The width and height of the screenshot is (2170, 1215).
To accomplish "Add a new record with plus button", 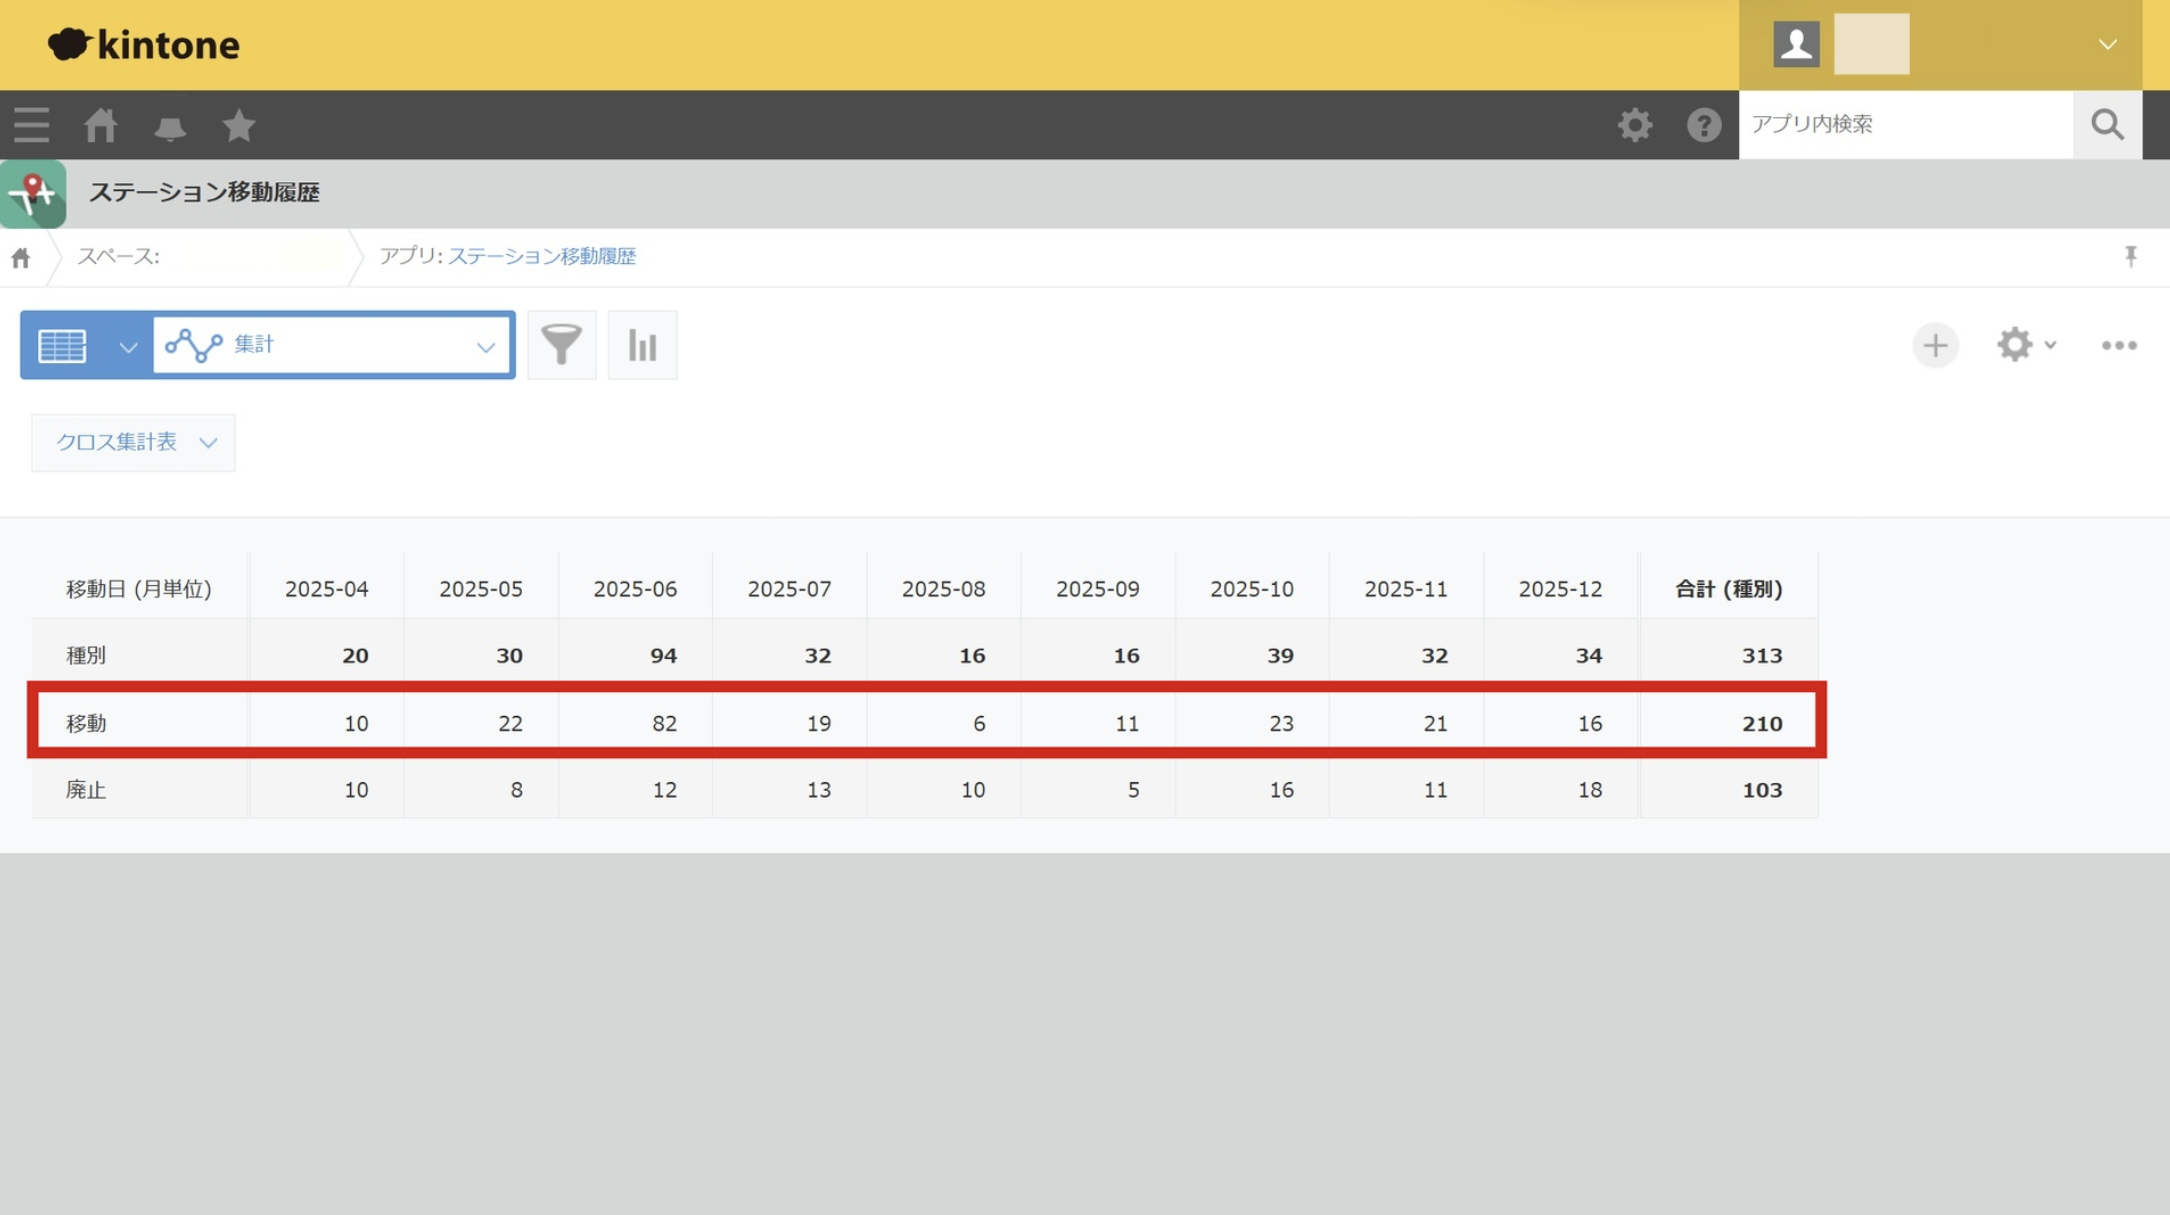I will [x=1935, y=345].
